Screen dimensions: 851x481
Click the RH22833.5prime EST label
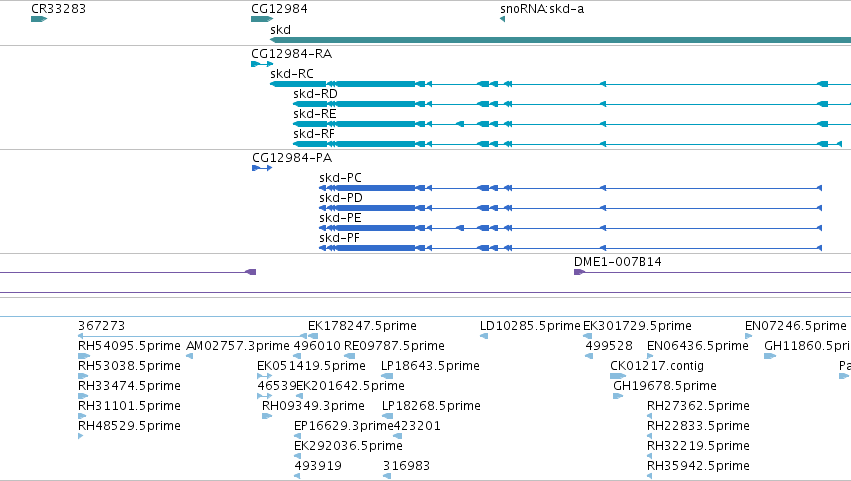coord(698,426)
